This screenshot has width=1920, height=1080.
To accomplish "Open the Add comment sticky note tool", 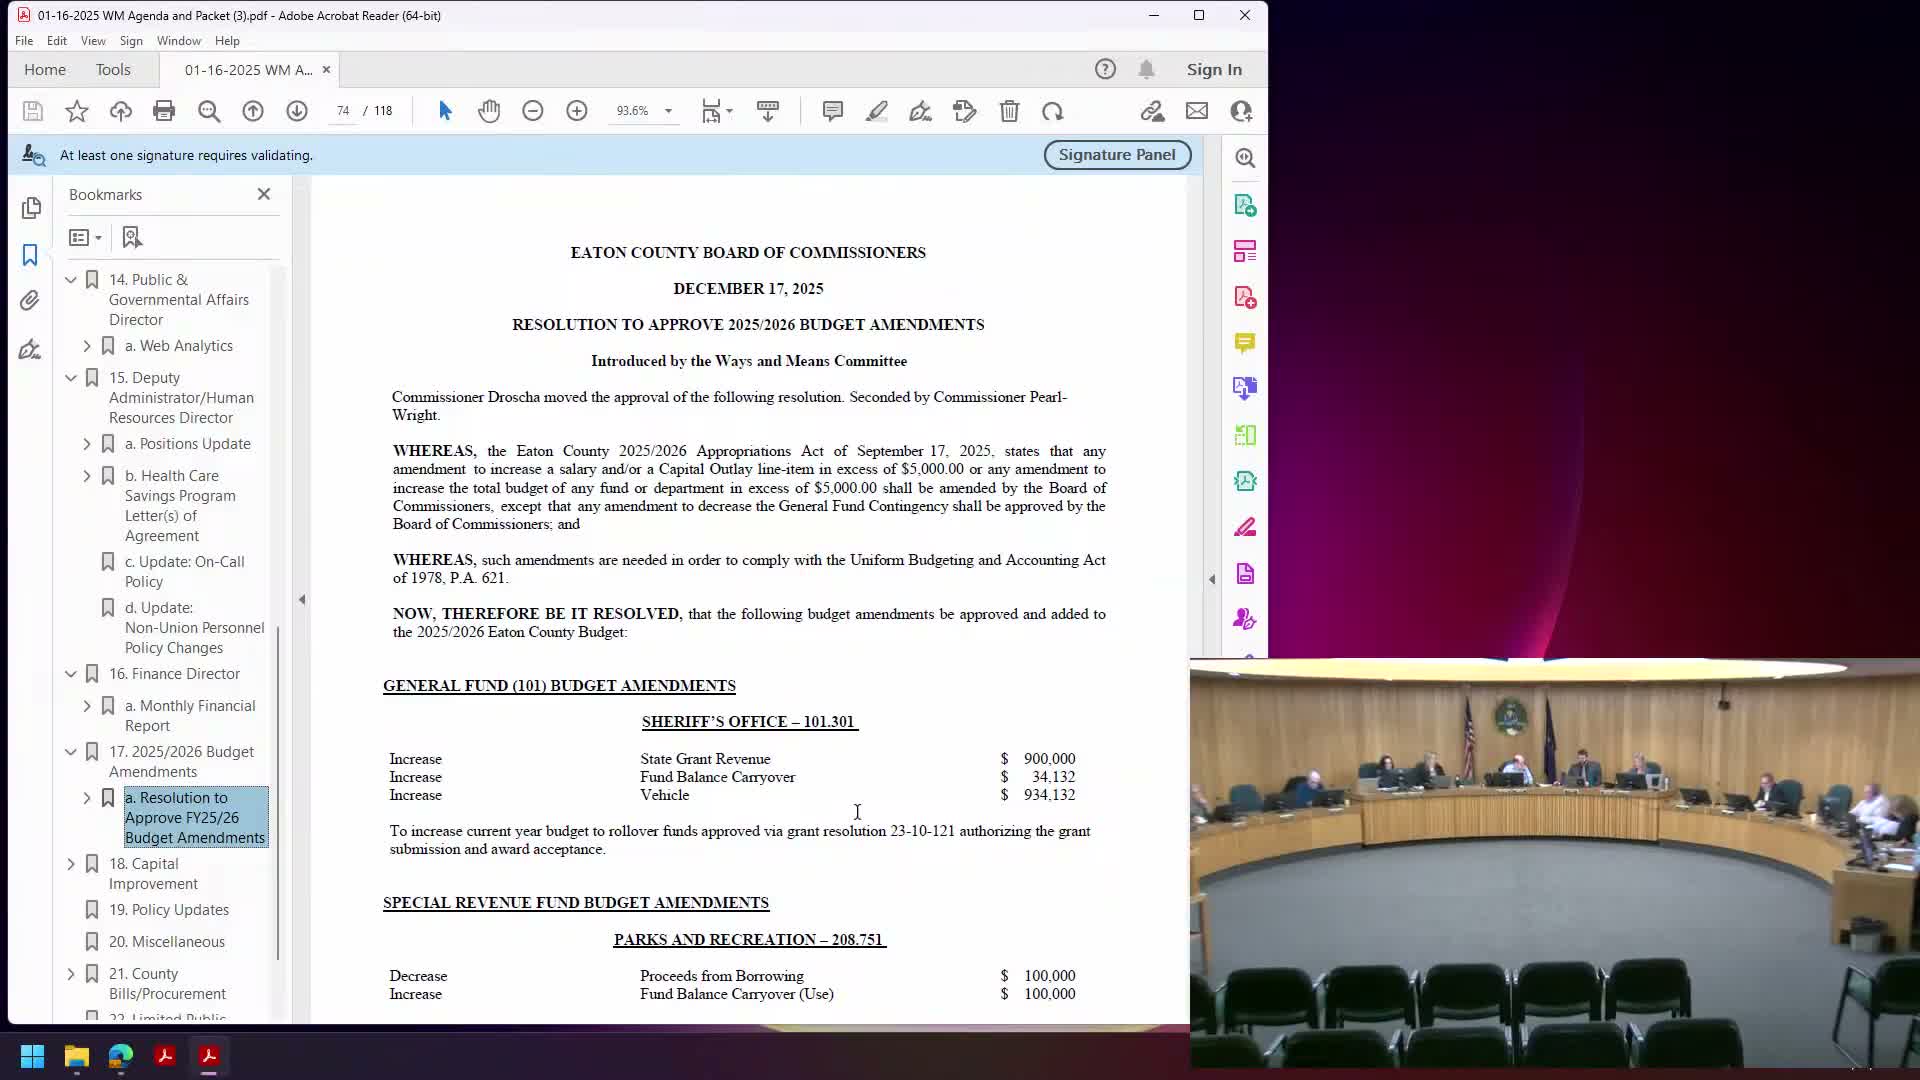I will coord(832,111).
